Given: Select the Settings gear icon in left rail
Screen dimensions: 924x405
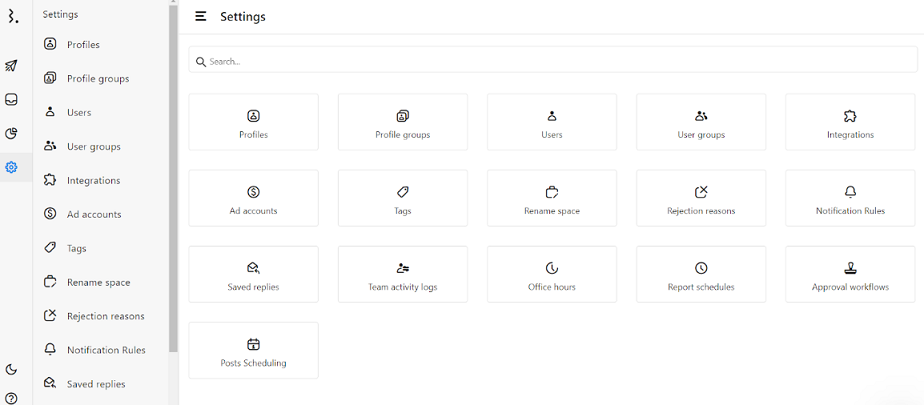Looking at the screenshot, I should pyautogui.click(x=11, y=167).
